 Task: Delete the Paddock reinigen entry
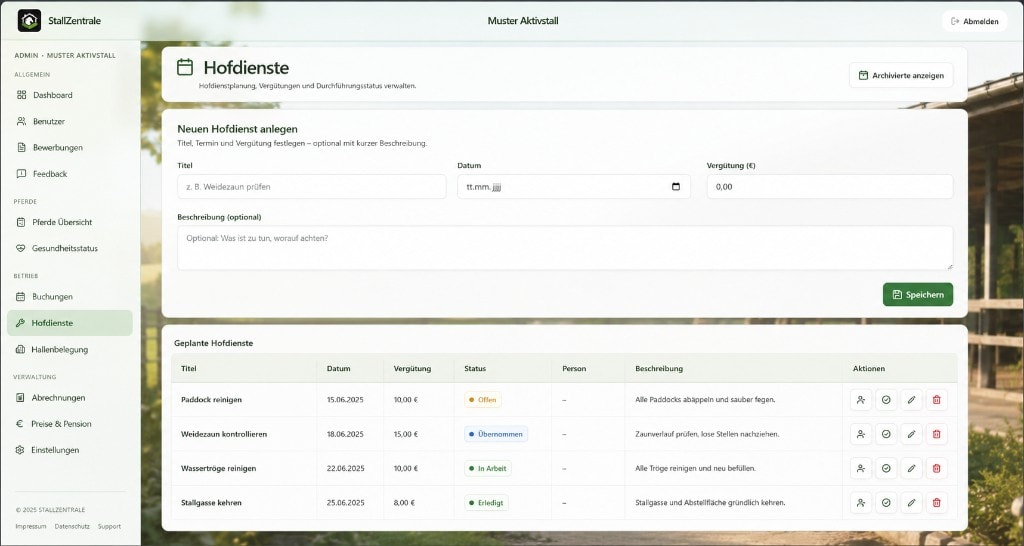click(x=936, y=400)
